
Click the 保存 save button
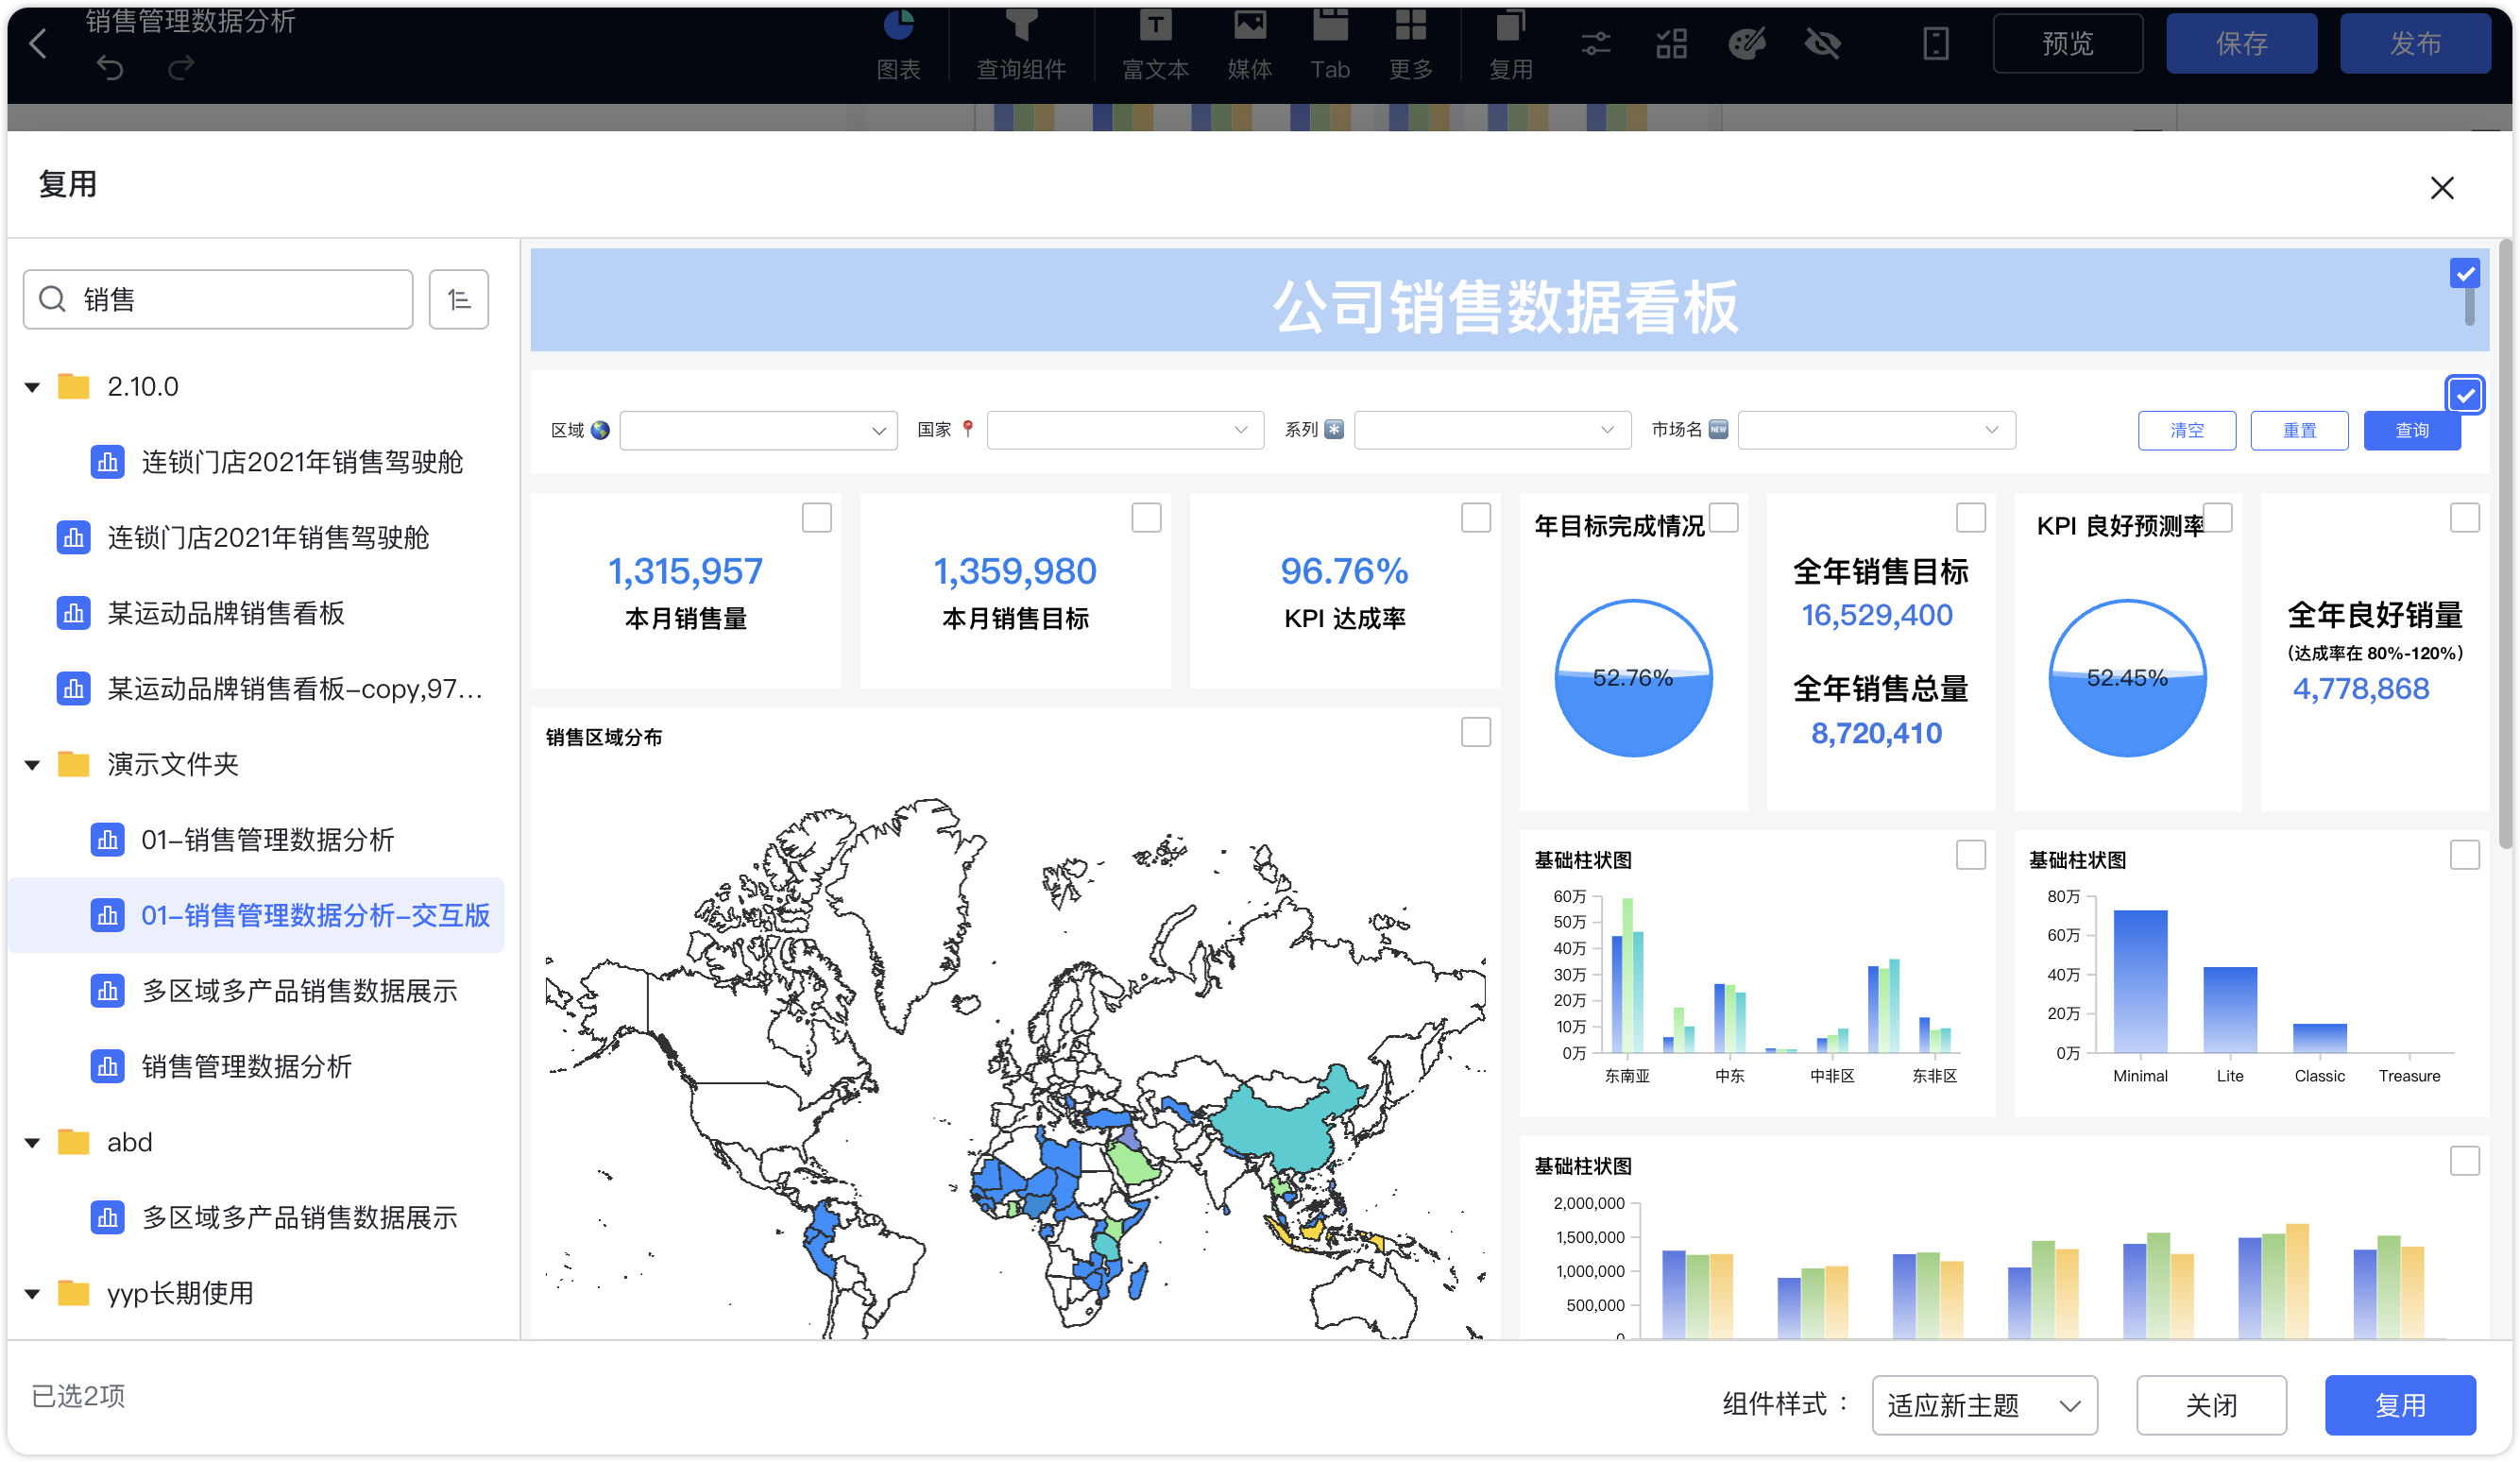2241,43
